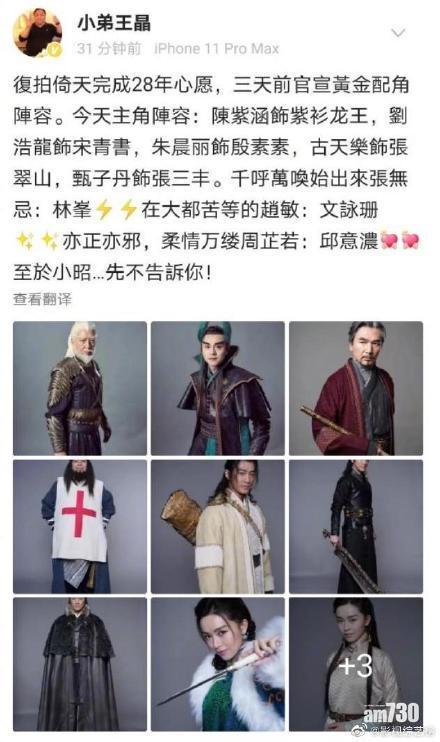
Task: Open the woman with dagger and fur collar photo
Action: point(218,664)
